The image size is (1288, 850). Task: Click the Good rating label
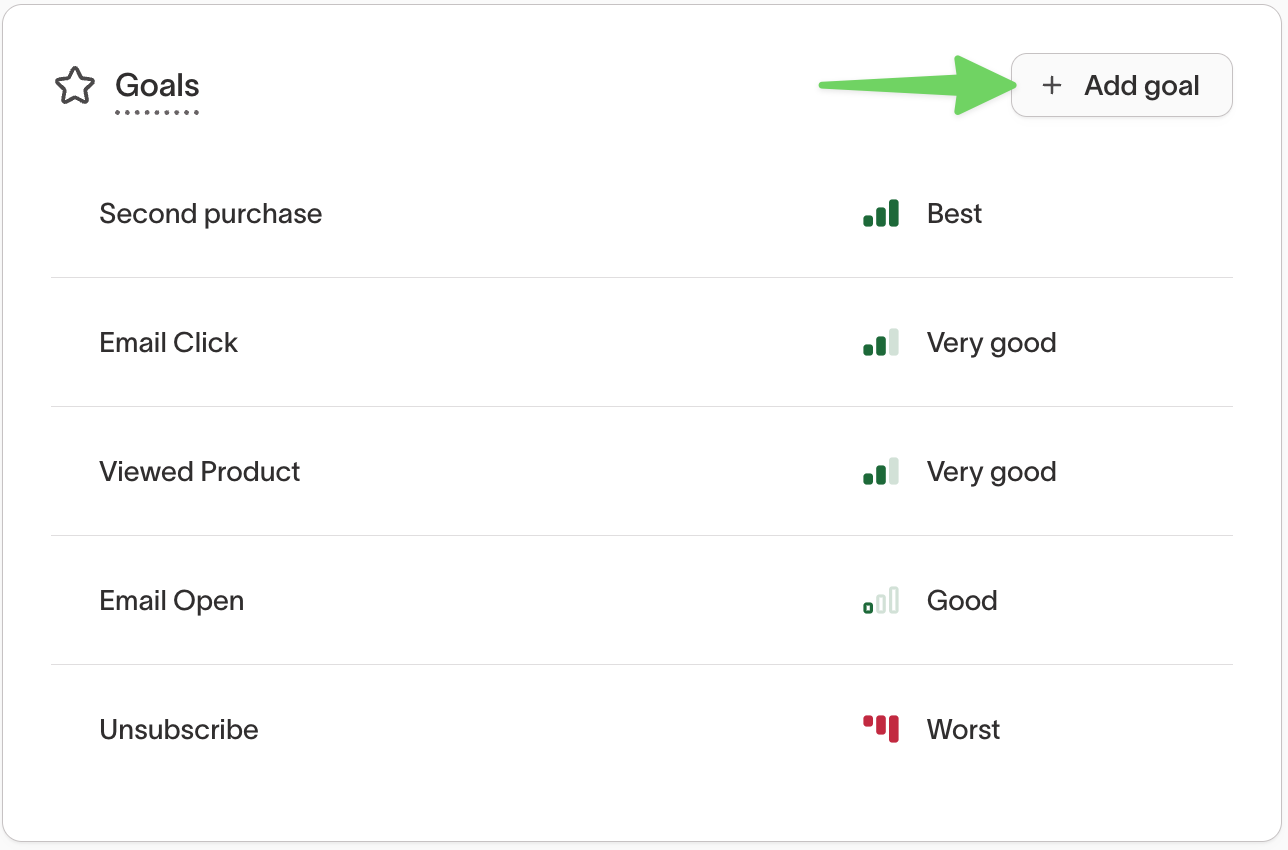point(961,601)
